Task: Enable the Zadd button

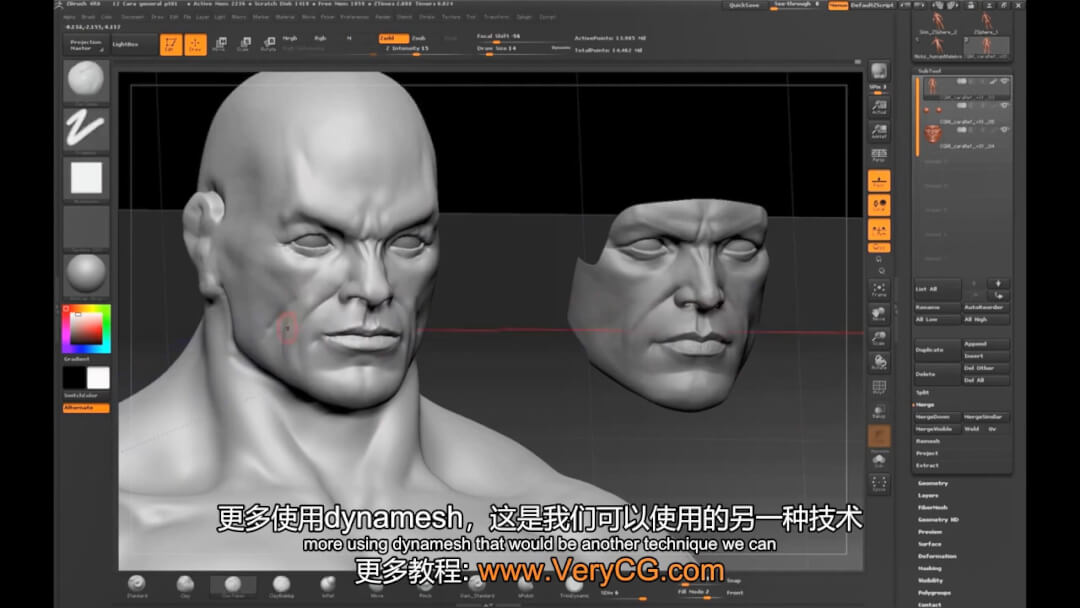Action: 393,39
